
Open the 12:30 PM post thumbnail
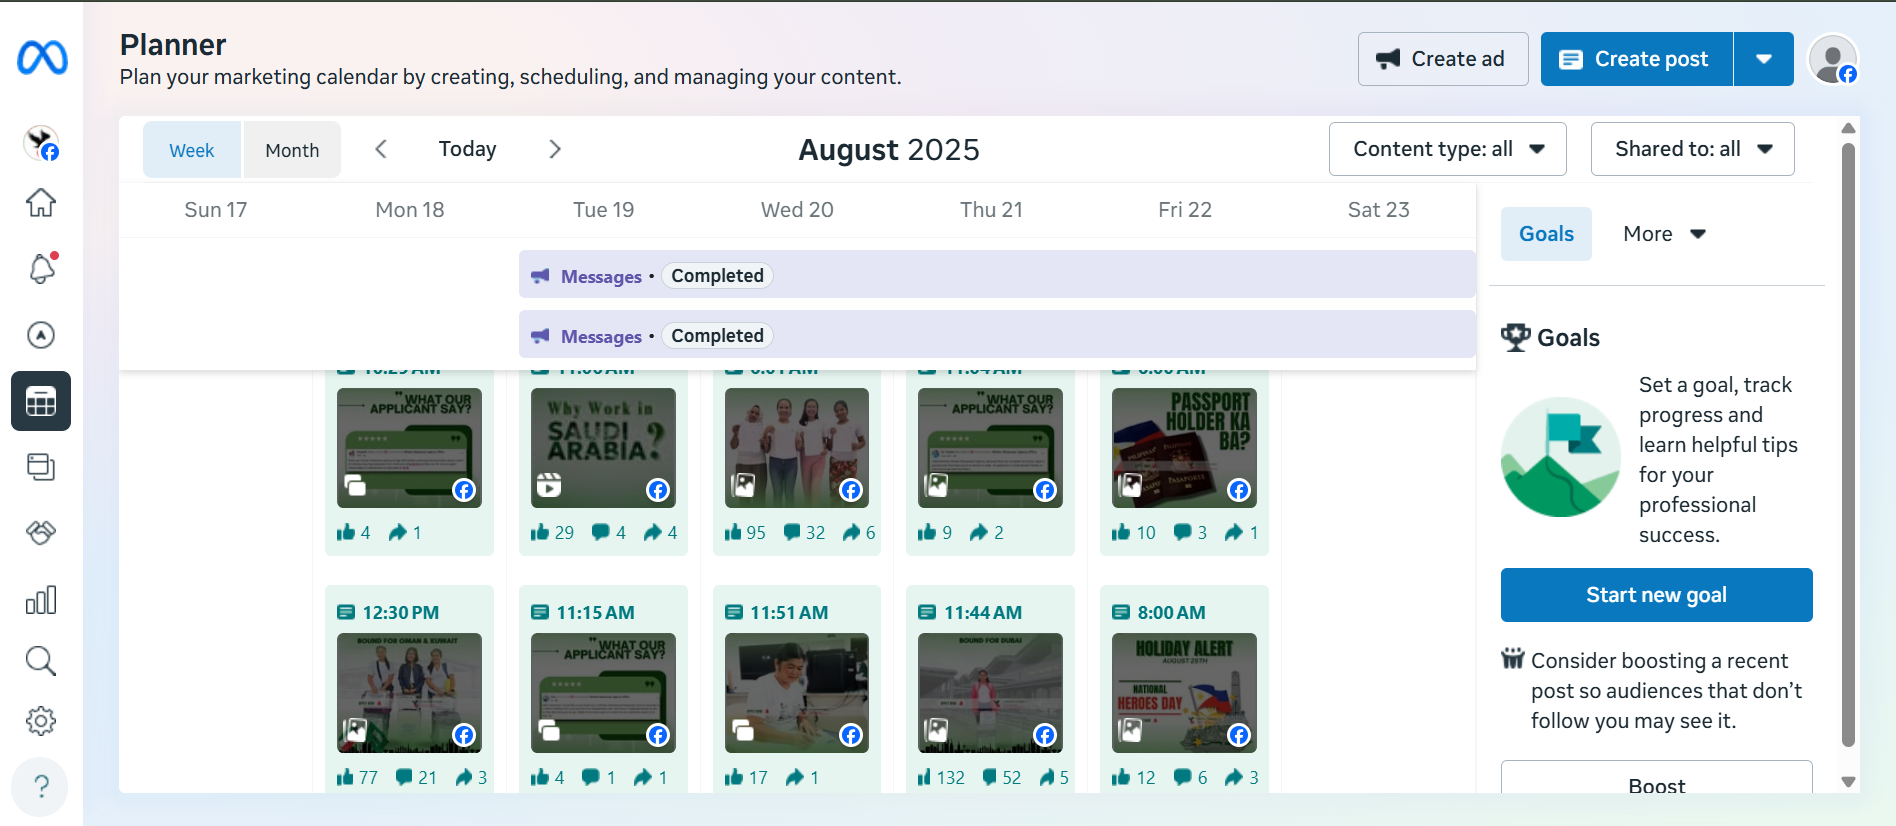pos(409,693)
